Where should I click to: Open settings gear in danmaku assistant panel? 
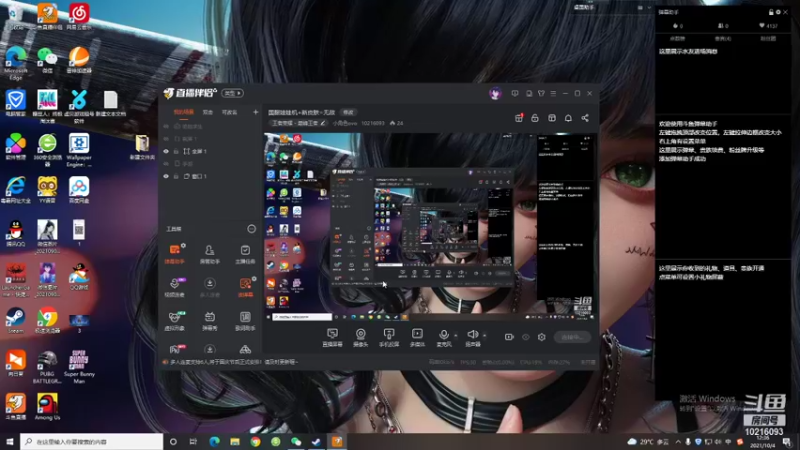point(778,12)
